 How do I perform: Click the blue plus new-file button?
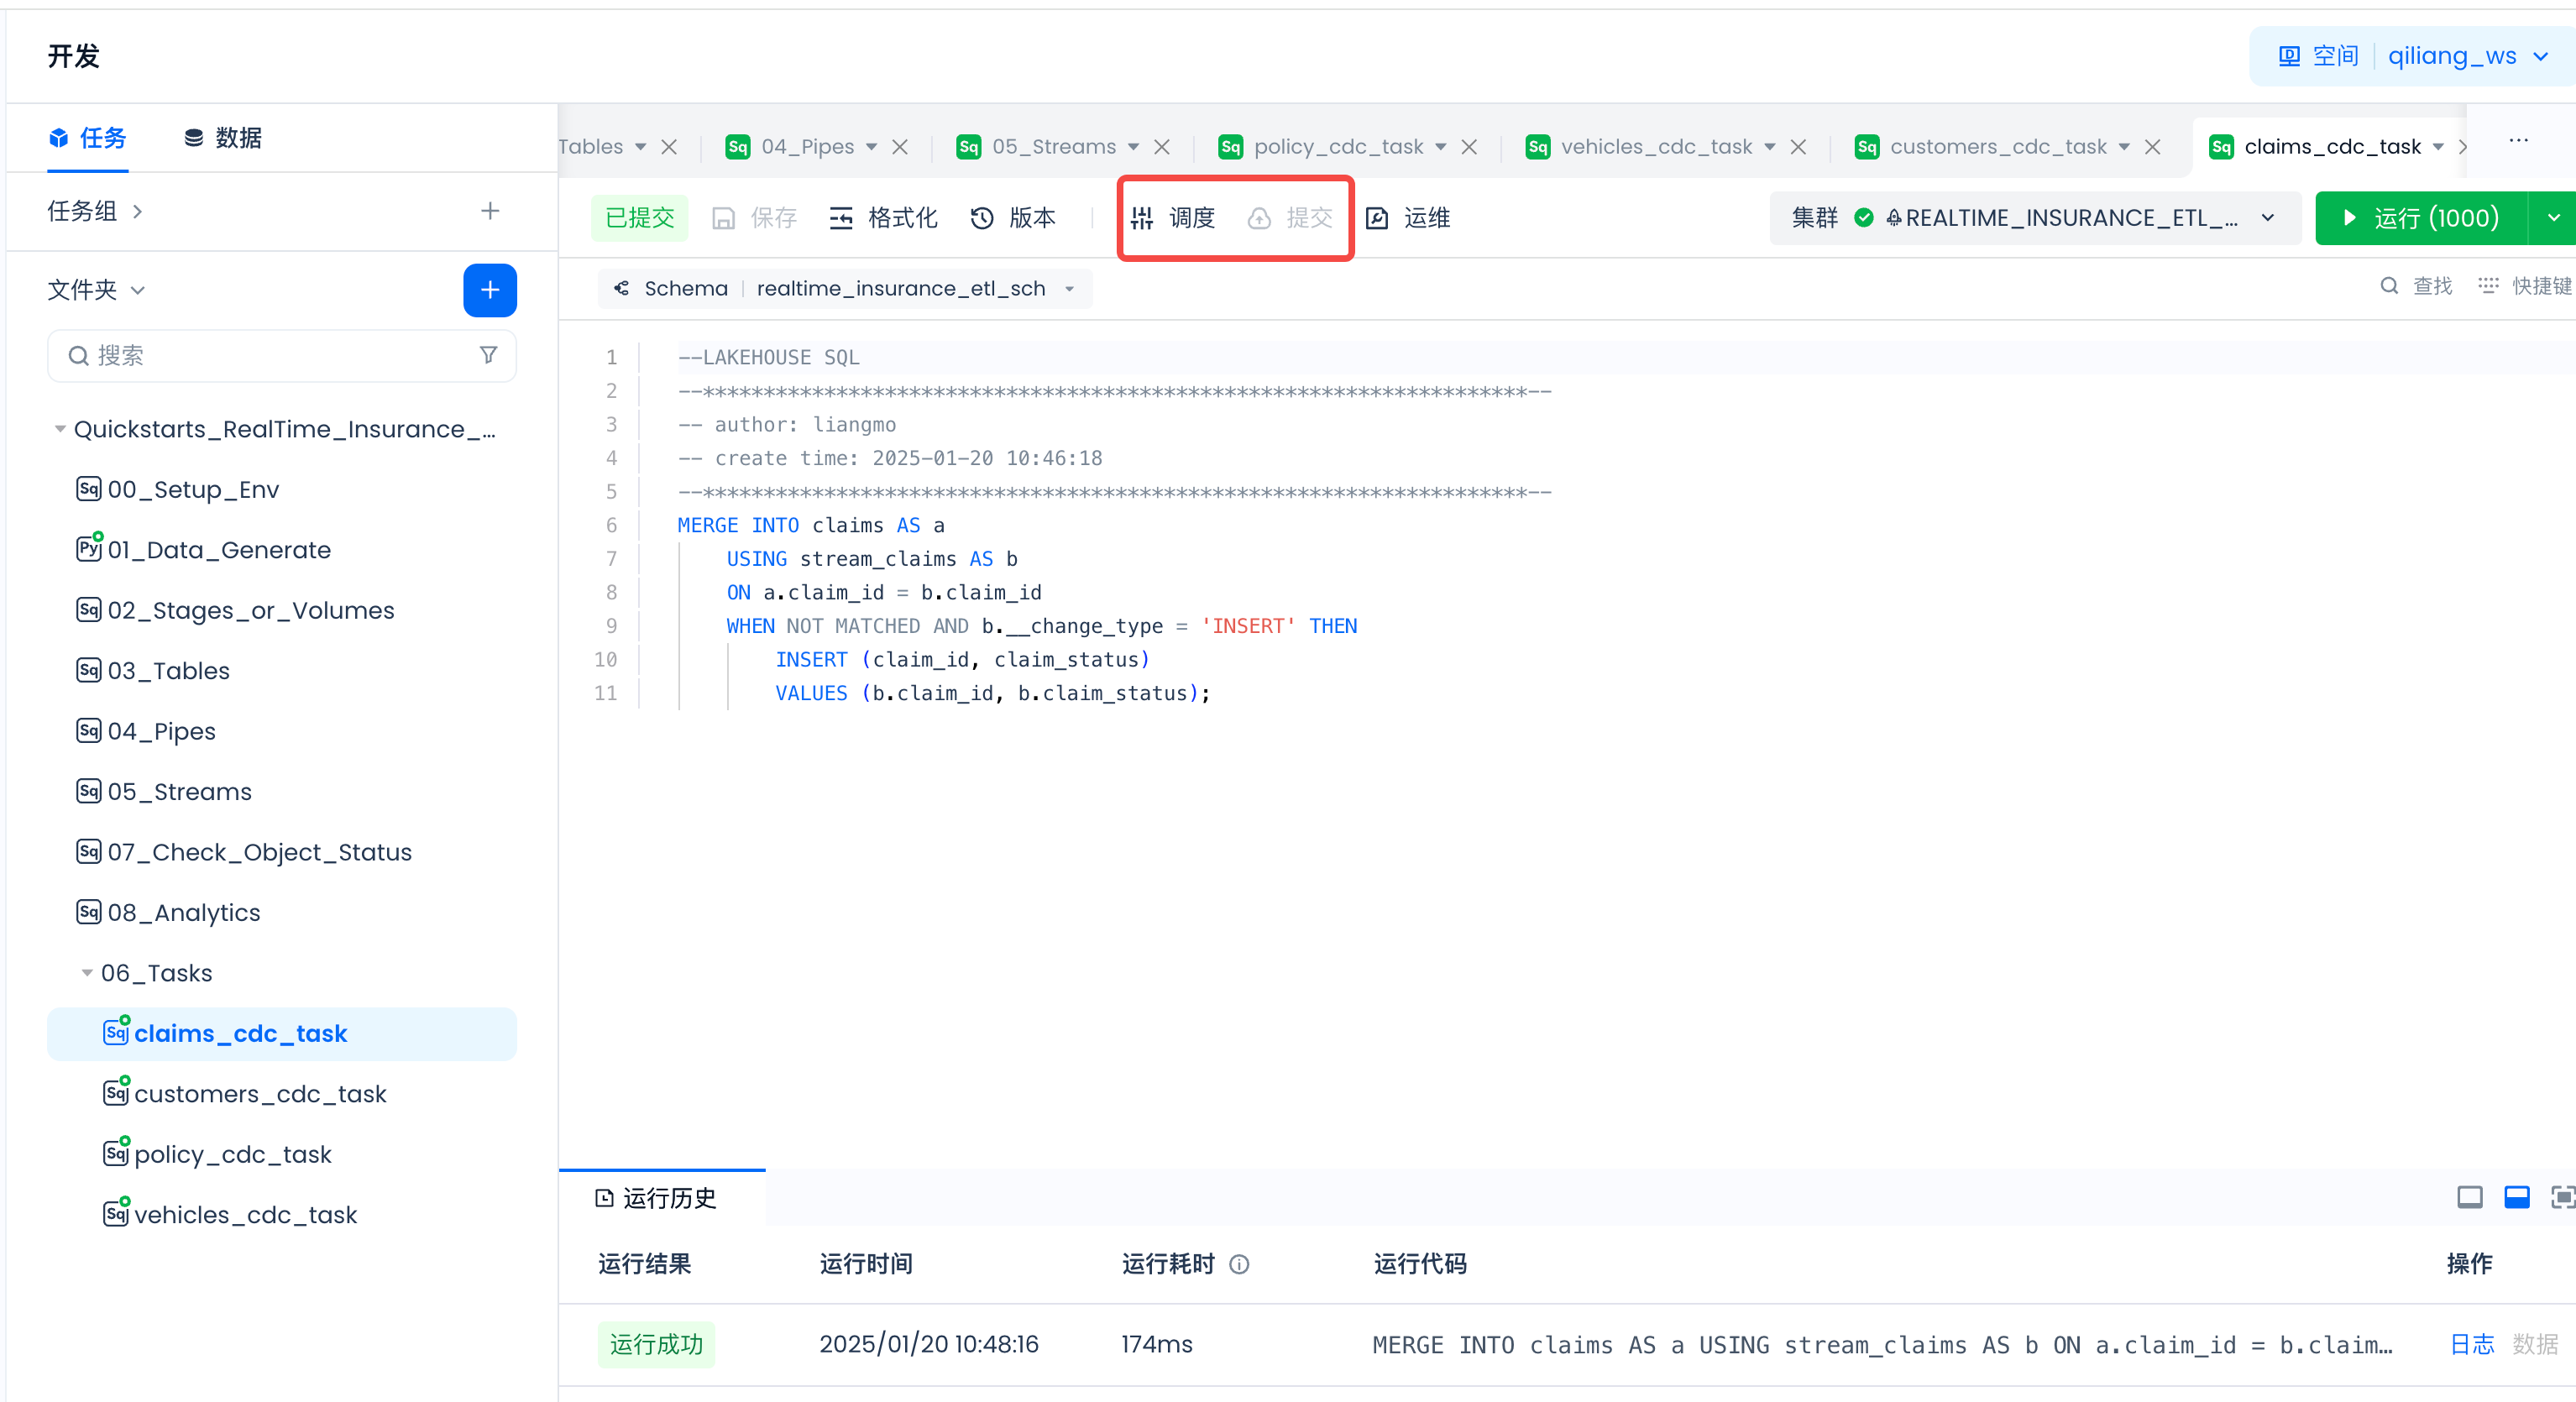489,290
